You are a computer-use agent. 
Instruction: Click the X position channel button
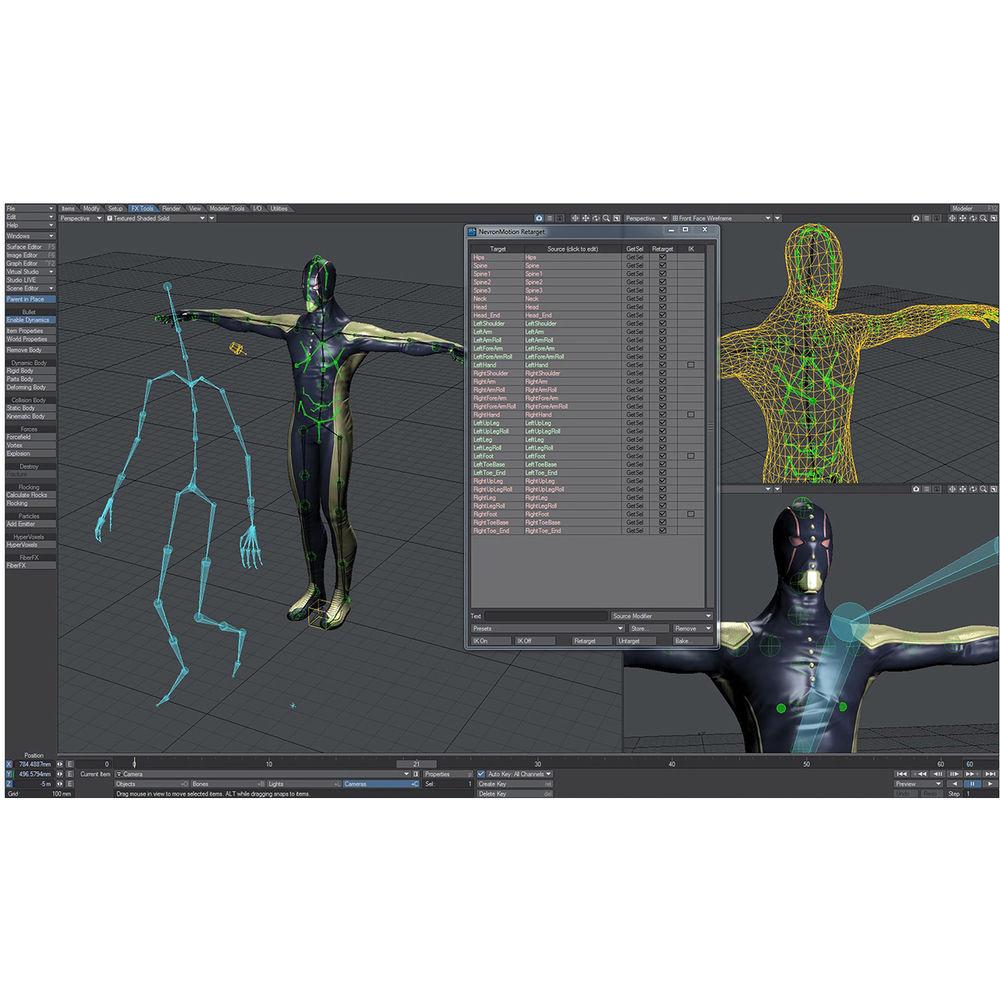point(11,764)
